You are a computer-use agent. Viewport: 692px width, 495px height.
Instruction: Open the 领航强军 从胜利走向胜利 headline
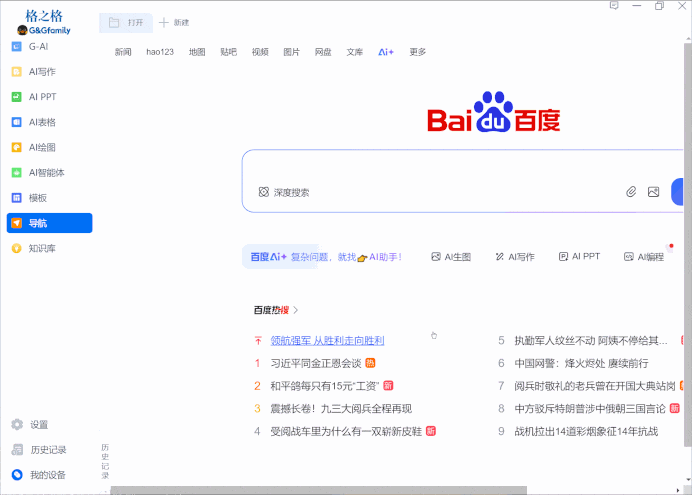pos(327,341)
